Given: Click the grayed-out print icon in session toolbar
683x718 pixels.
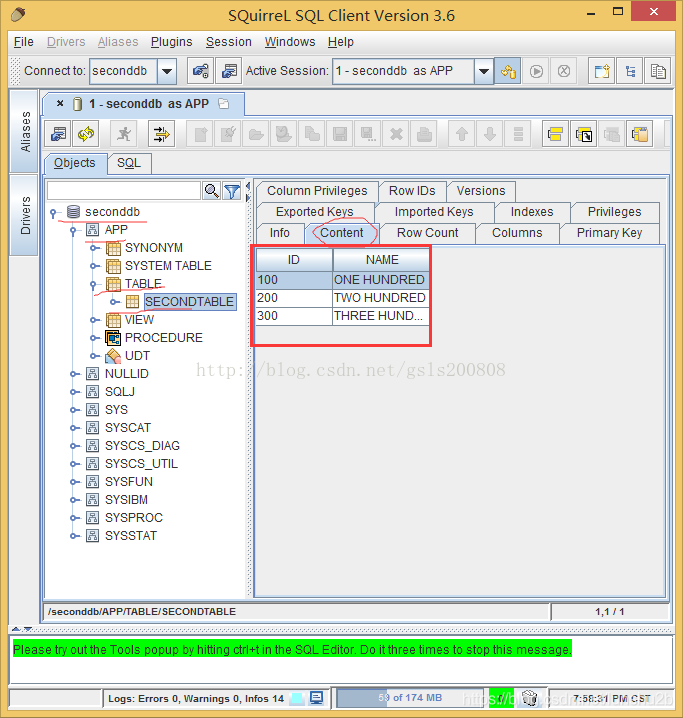Looking at the screenshot, I should 424,134.
